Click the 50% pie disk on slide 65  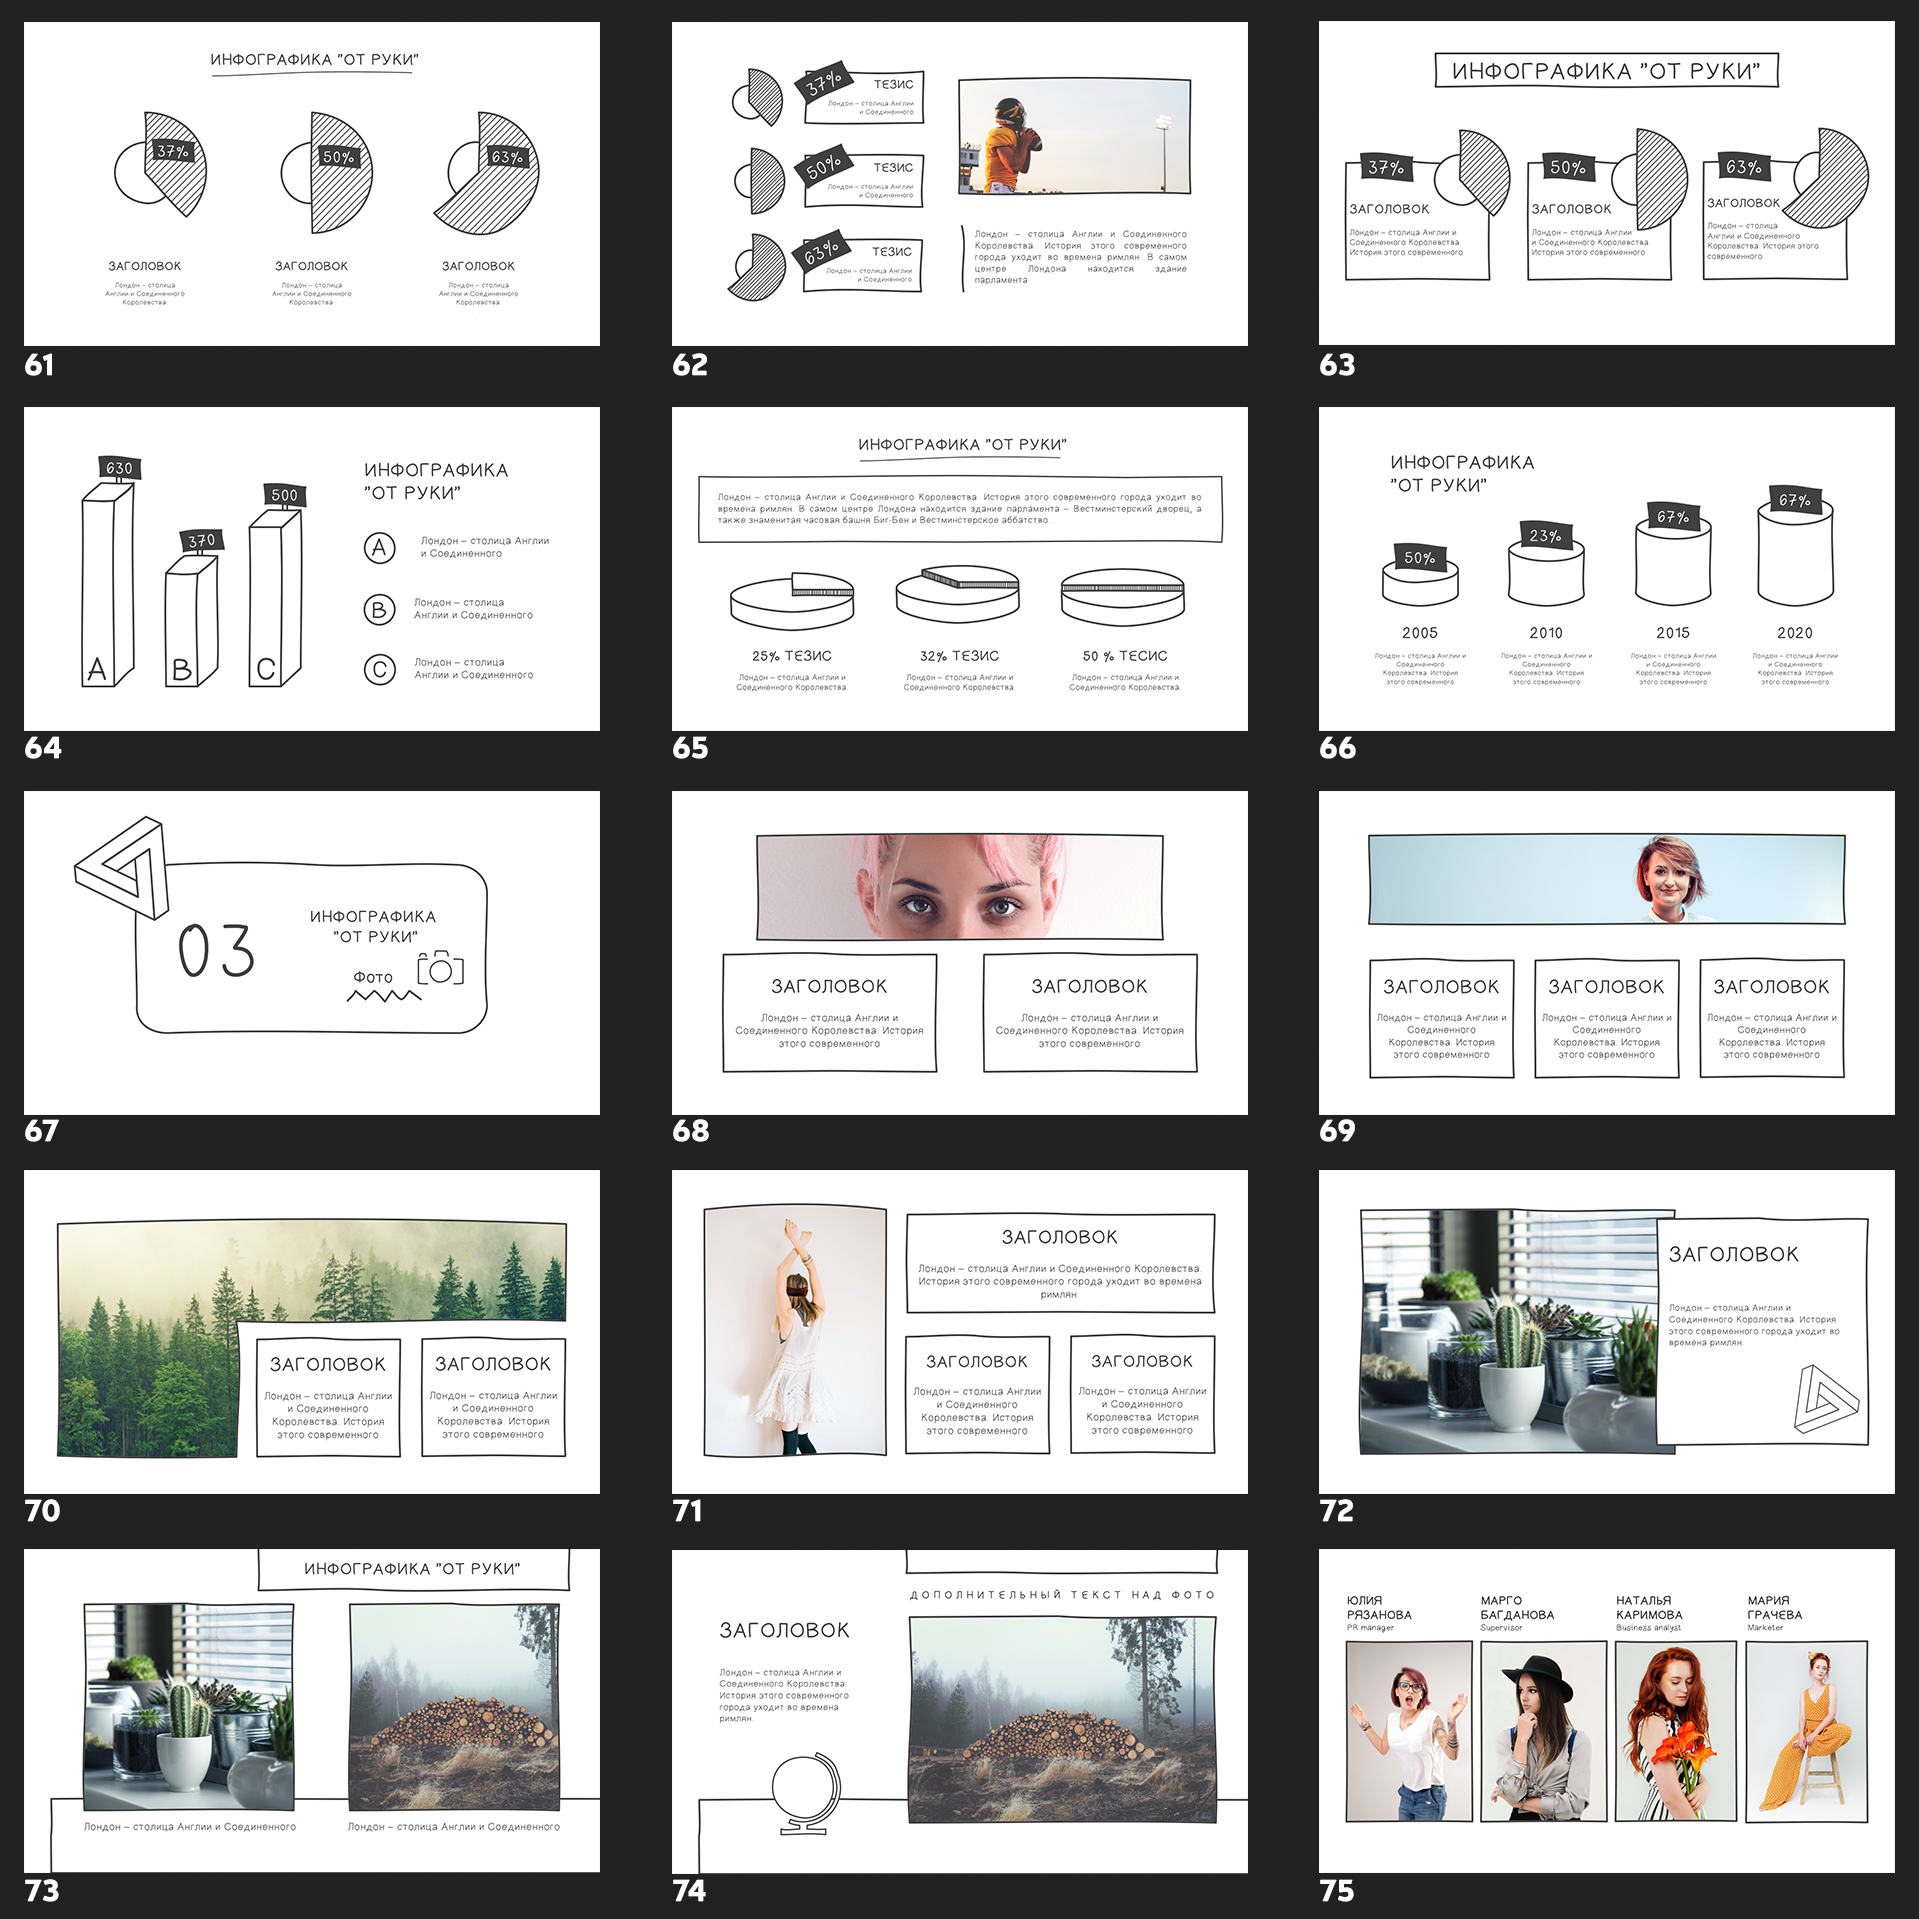1123,596
